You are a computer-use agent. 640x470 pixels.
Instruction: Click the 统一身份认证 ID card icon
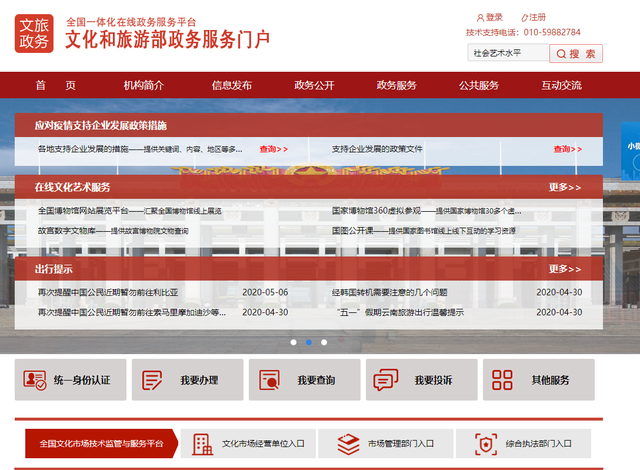tap(37, 380)
